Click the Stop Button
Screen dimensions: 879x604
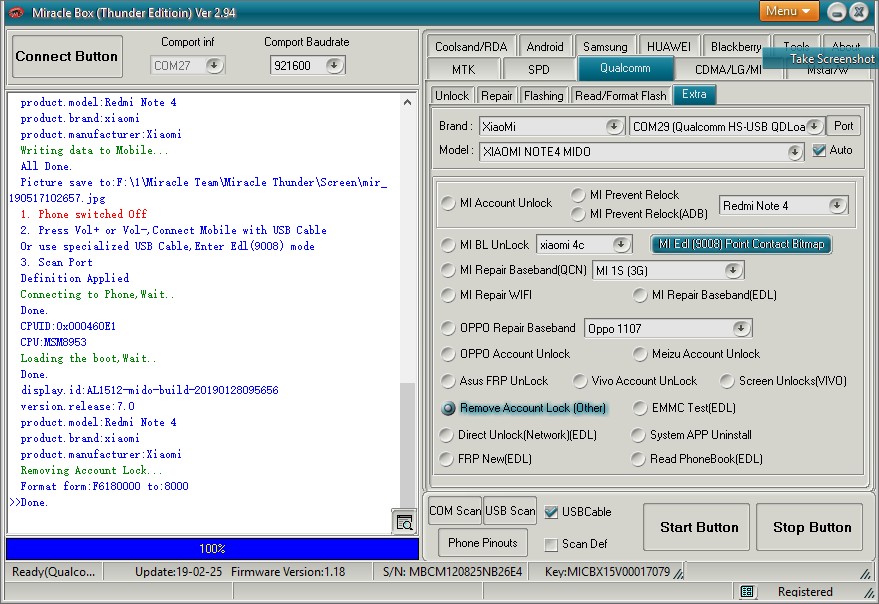coord(809,527)
